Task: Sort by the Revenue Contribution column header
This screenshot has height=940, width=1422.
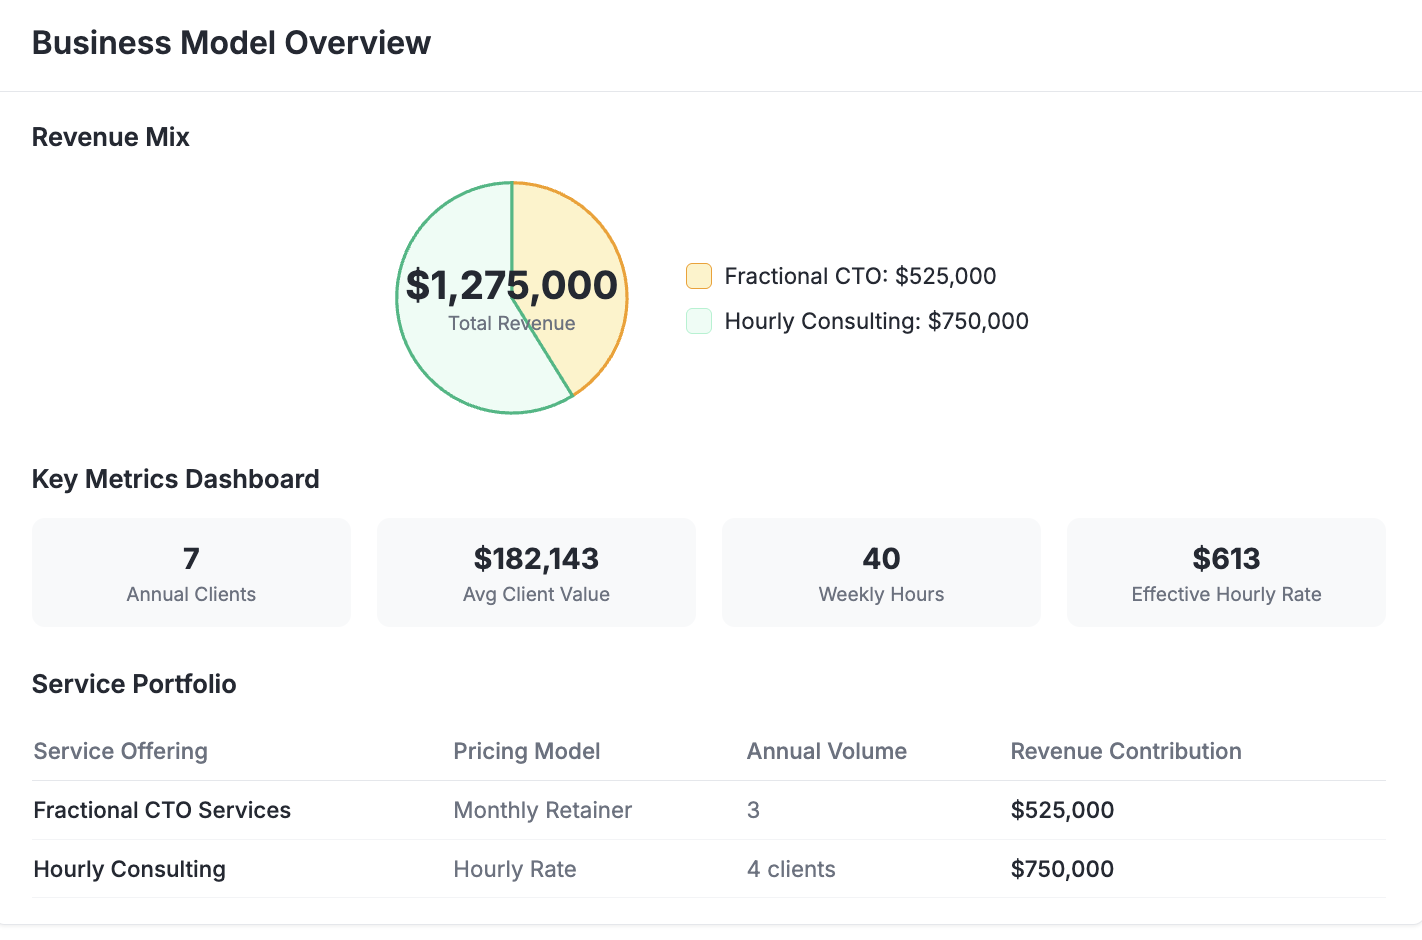Action: (1125, 751)
